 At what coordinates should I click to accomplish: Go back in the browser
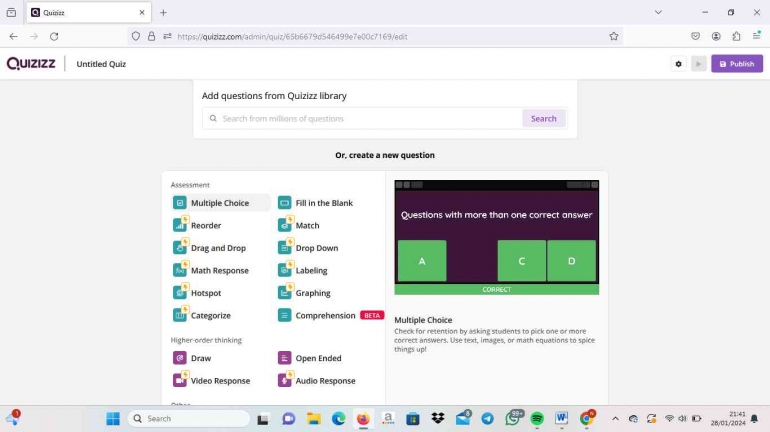pyautogui.click(x=13, y=36)
